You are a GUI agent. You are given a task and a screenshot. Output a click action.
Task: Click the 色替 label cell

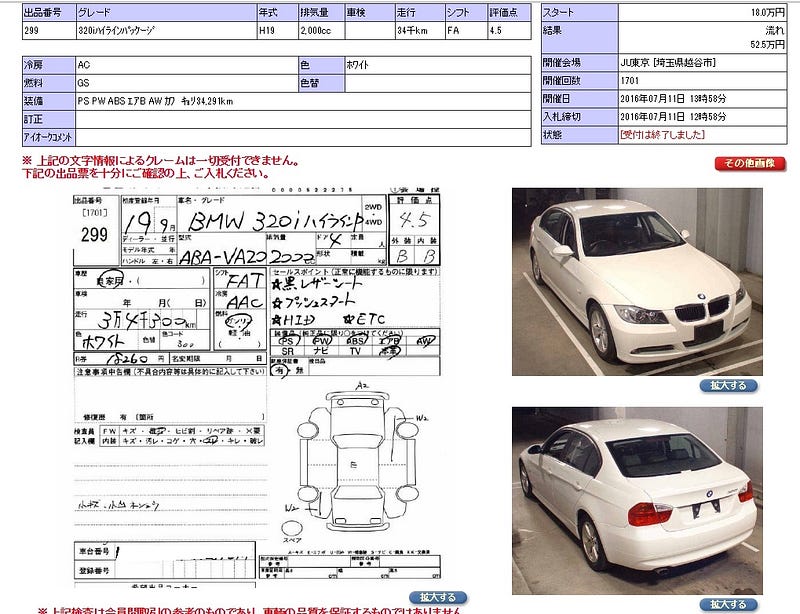point(321,83)
